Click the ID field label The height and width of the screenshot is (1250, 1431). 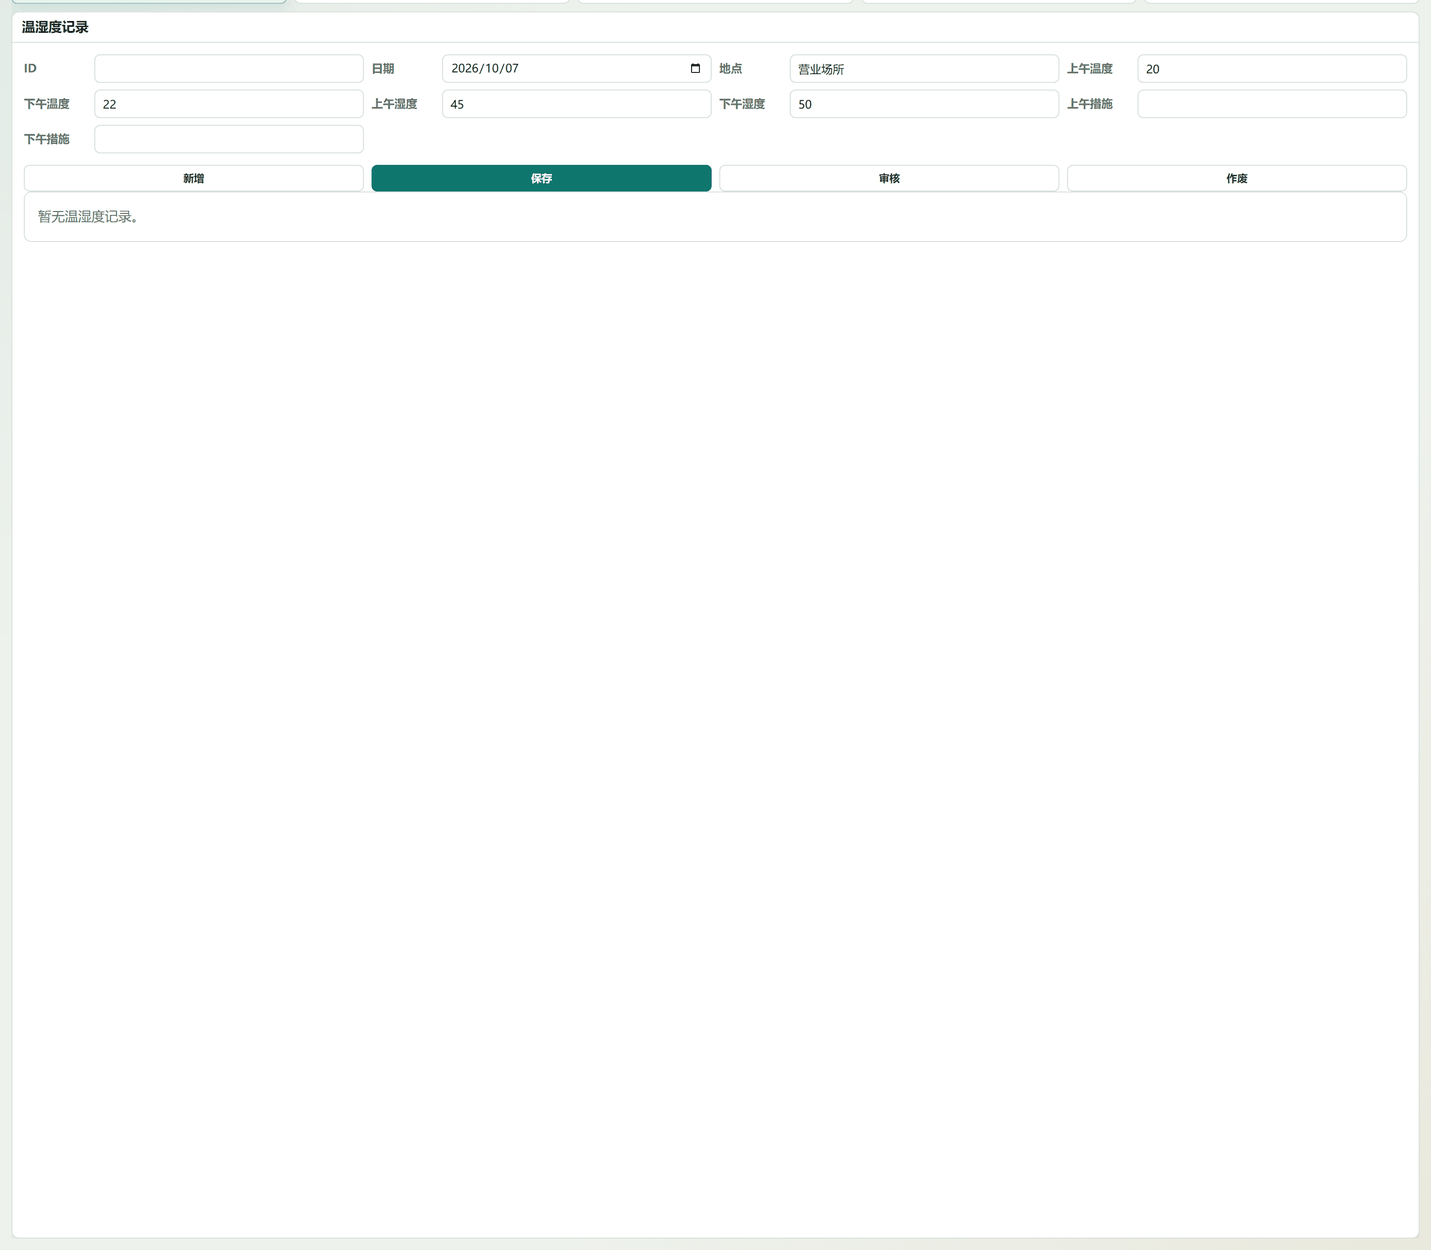click(30, 68)
